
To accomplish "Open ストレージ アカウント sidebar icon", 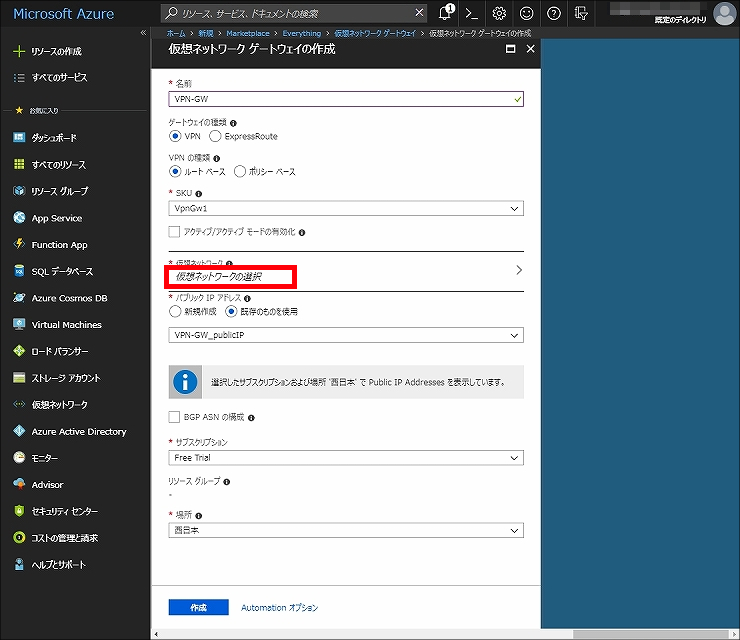I will 19,378.
